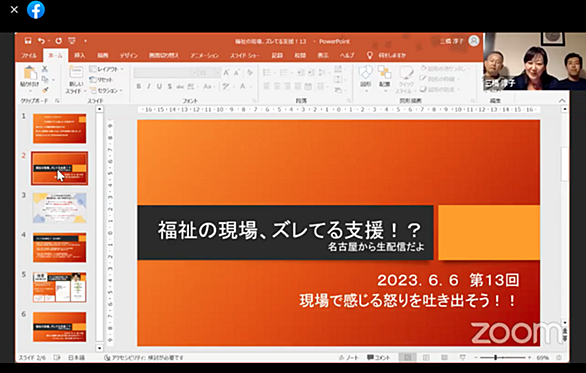The width and height of the screenshot is (586, 373).
Task: Switch to Slide Sorter view icon
Action: coord(426,358)
